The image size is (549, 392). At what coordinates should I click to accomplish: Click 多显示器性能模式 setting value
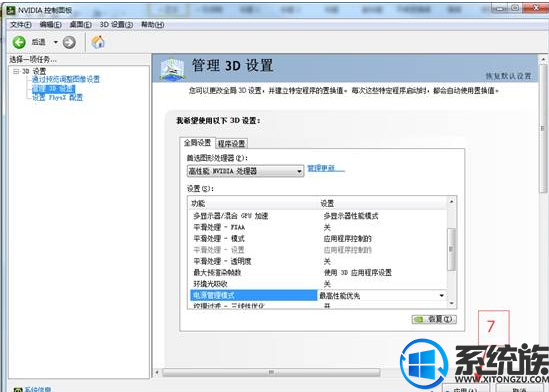tap(351, 216)
